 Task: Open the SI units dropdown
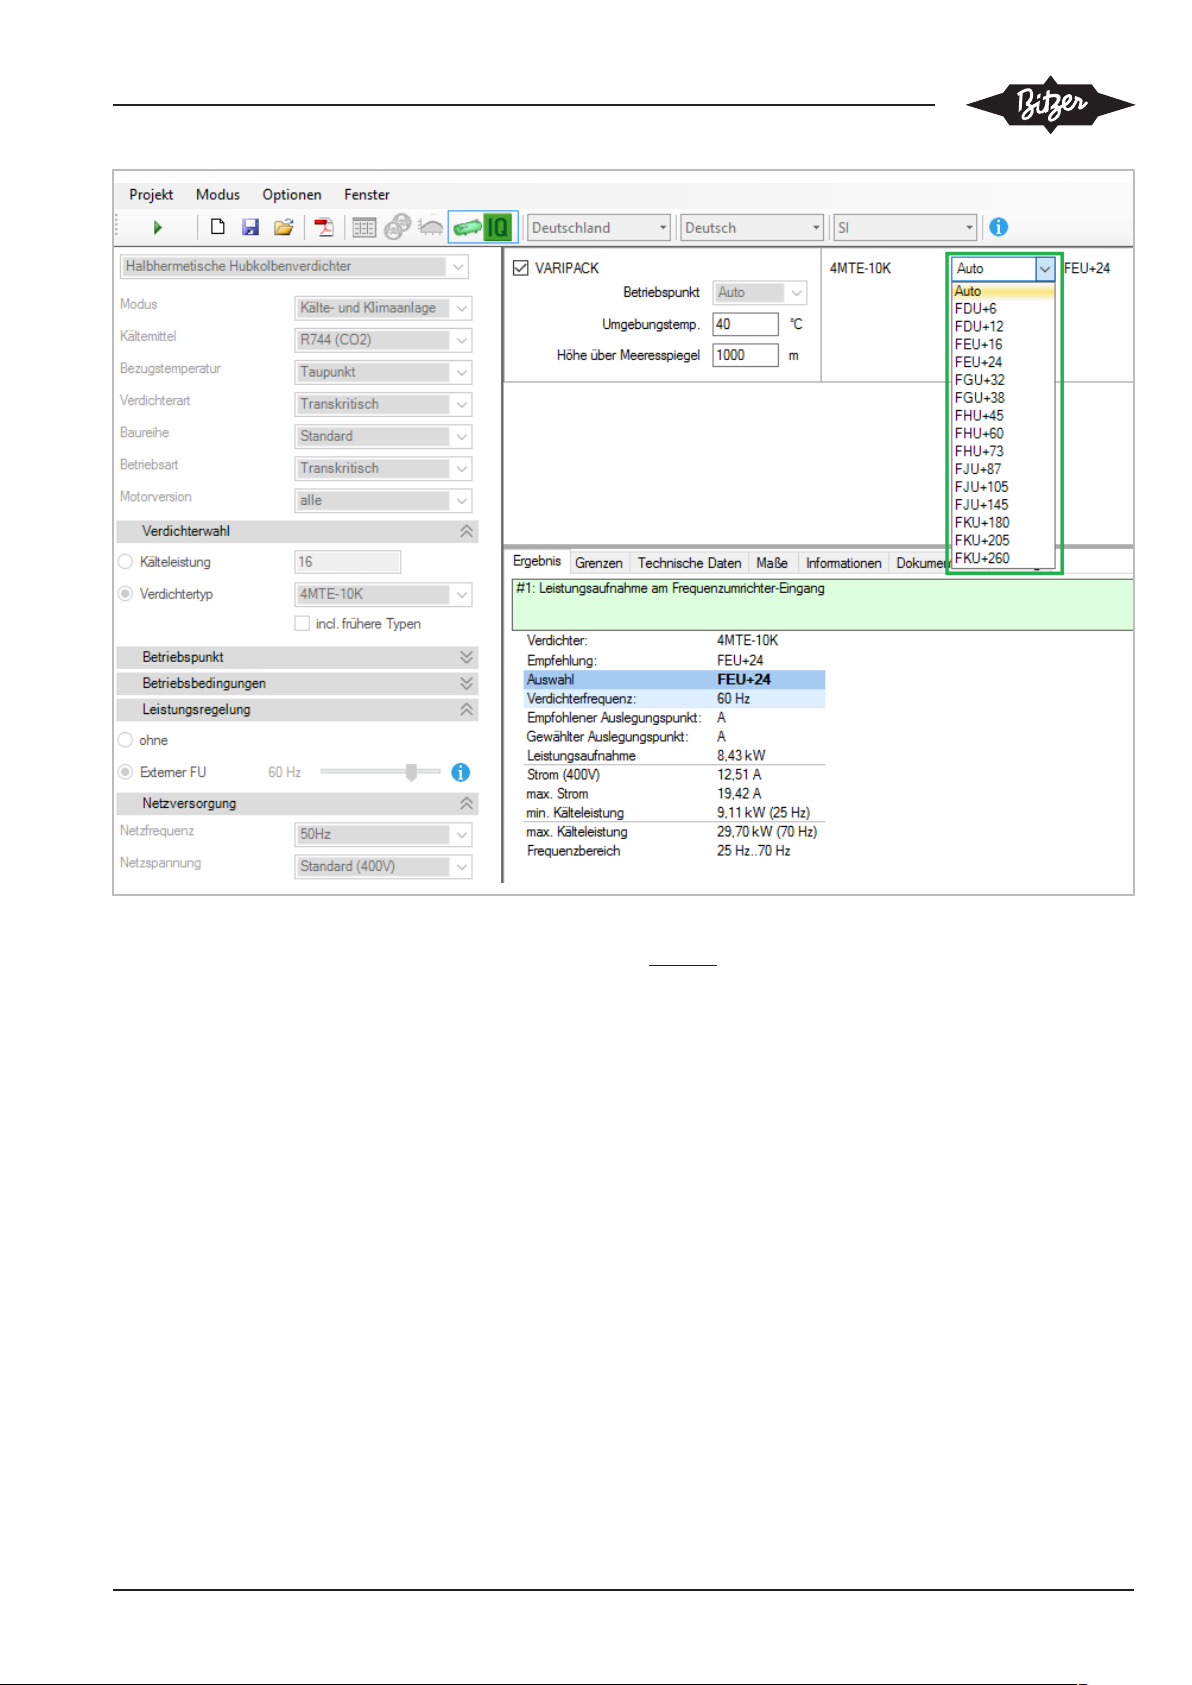click(x=905, y=228)
